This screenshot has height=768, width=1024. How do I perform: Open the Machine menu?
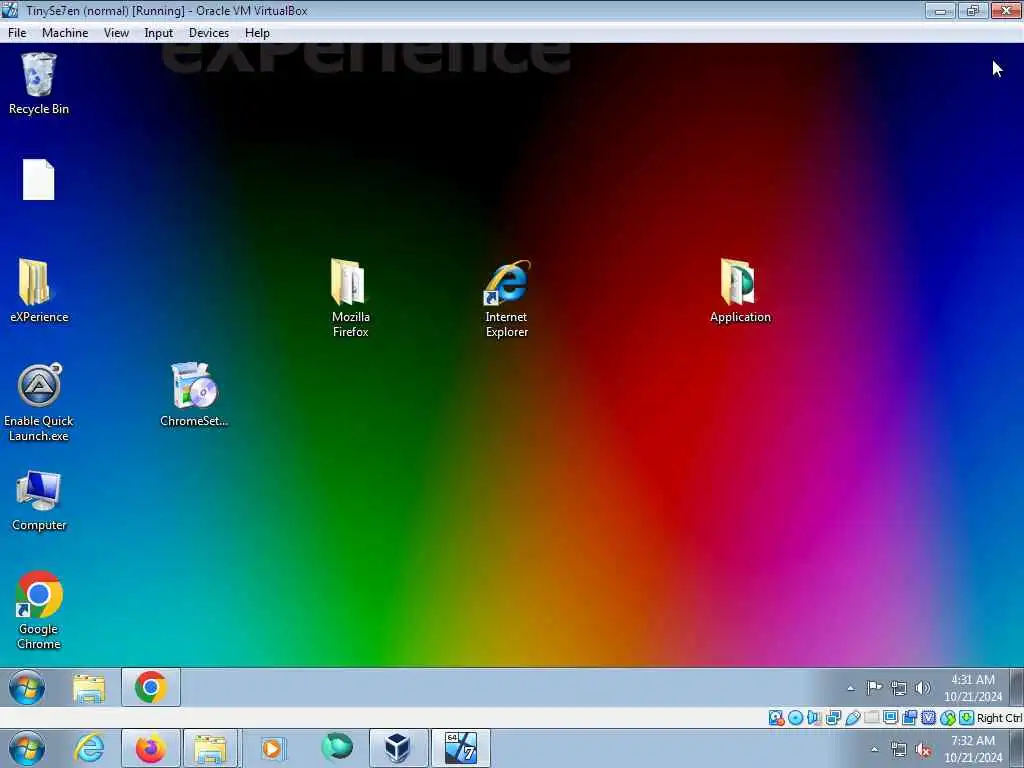click(x=65, y=33)
